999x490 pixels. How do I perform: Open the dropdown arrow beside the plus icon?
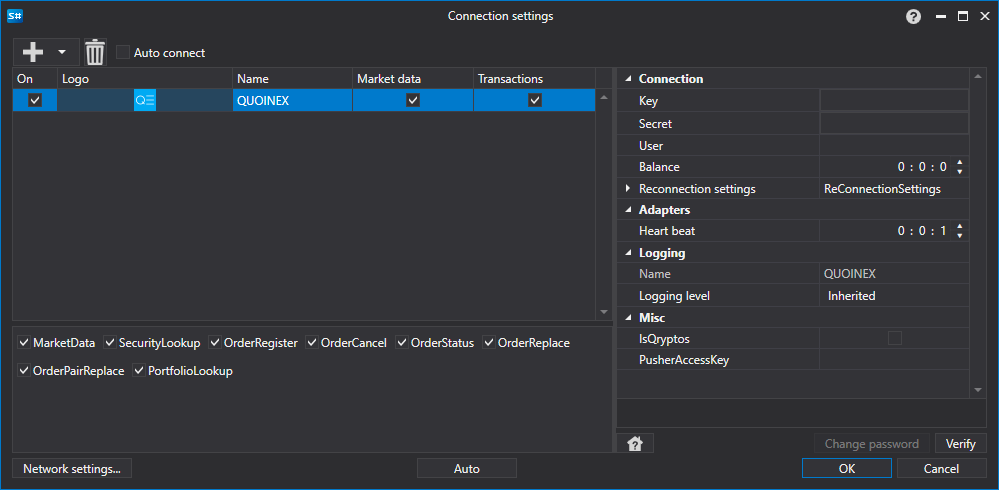[x=62, y=52]
